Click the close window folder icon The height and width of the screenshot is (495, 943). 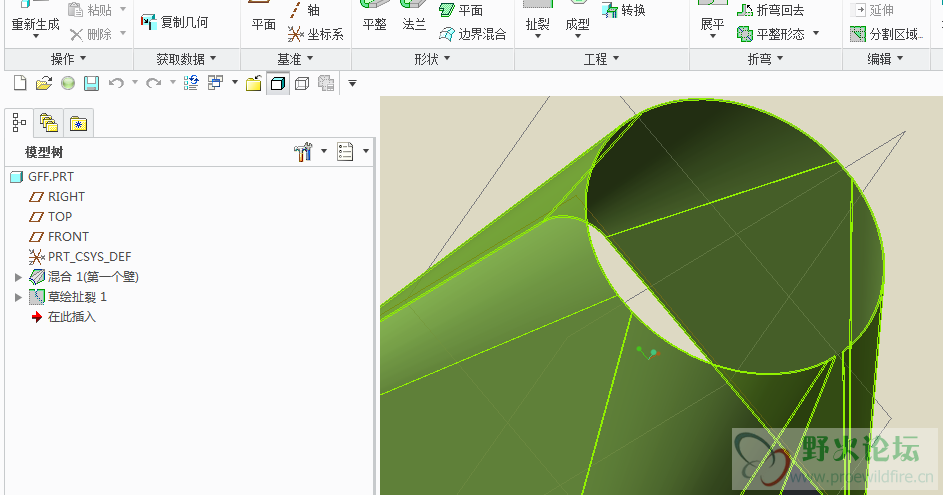(253, 83)
